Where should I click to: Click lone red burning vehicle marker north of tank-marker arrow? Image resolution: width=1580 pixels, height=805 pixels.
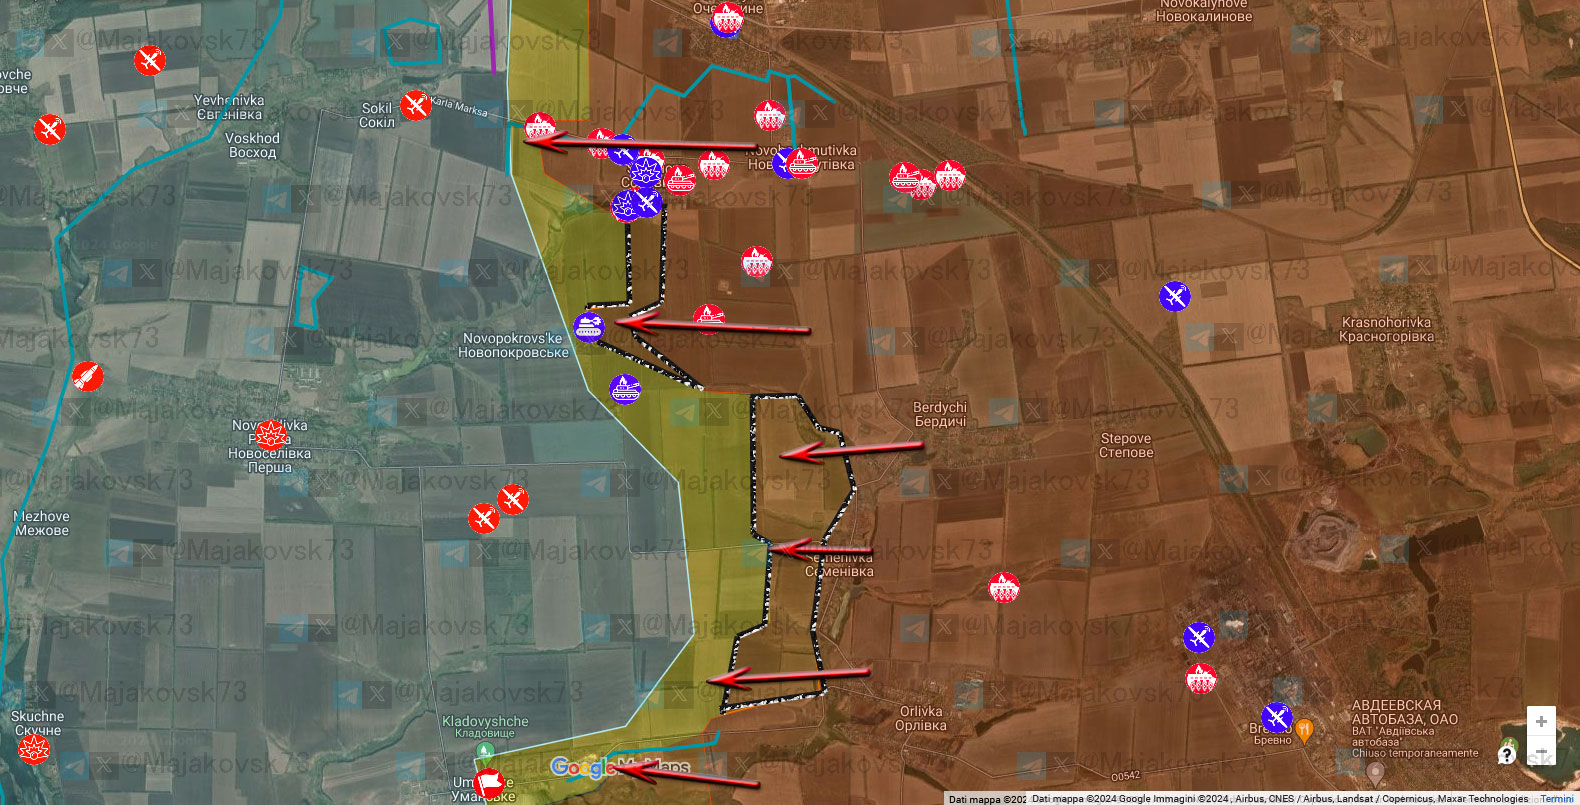757,262
